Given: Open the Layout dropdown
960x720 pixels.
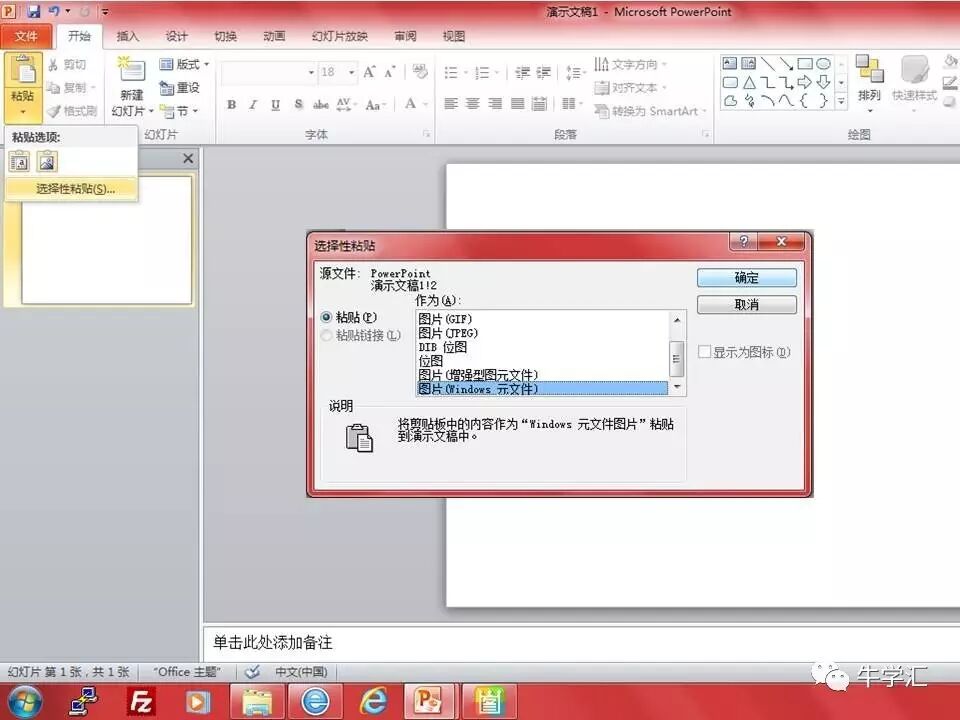Looking at the screenshot, I should pyautogui.click(x=184, y=64).
